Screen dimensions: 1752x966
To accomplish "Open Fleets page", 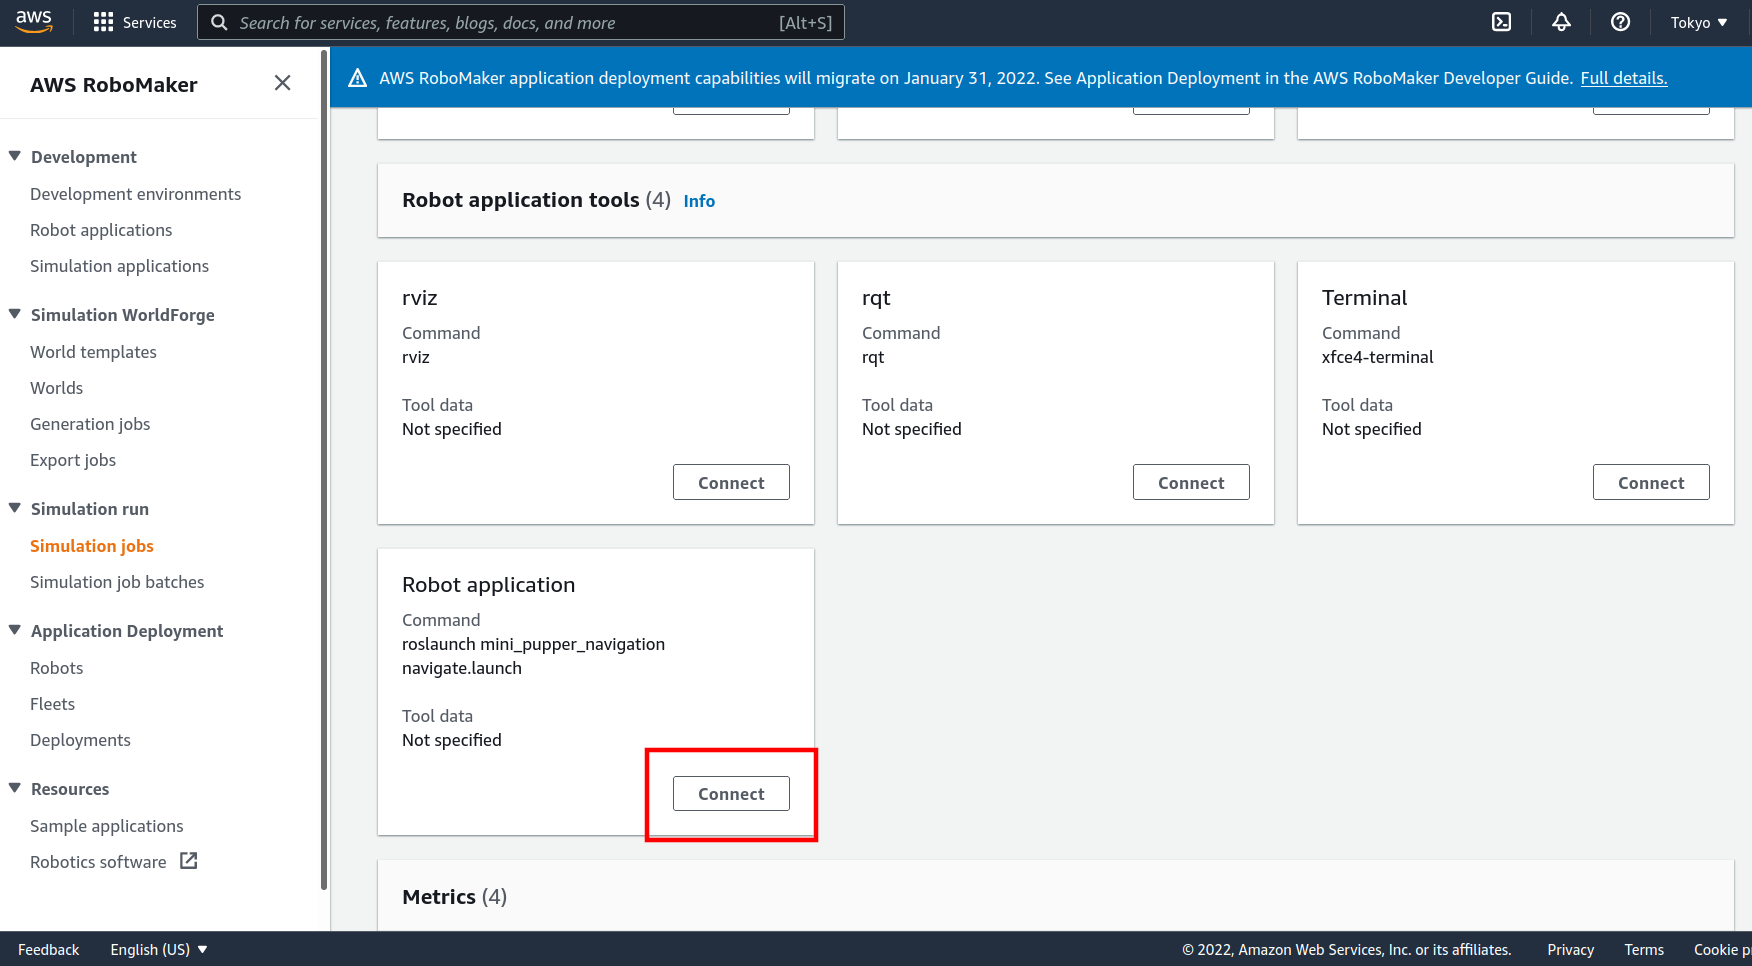I will [52, 704].
